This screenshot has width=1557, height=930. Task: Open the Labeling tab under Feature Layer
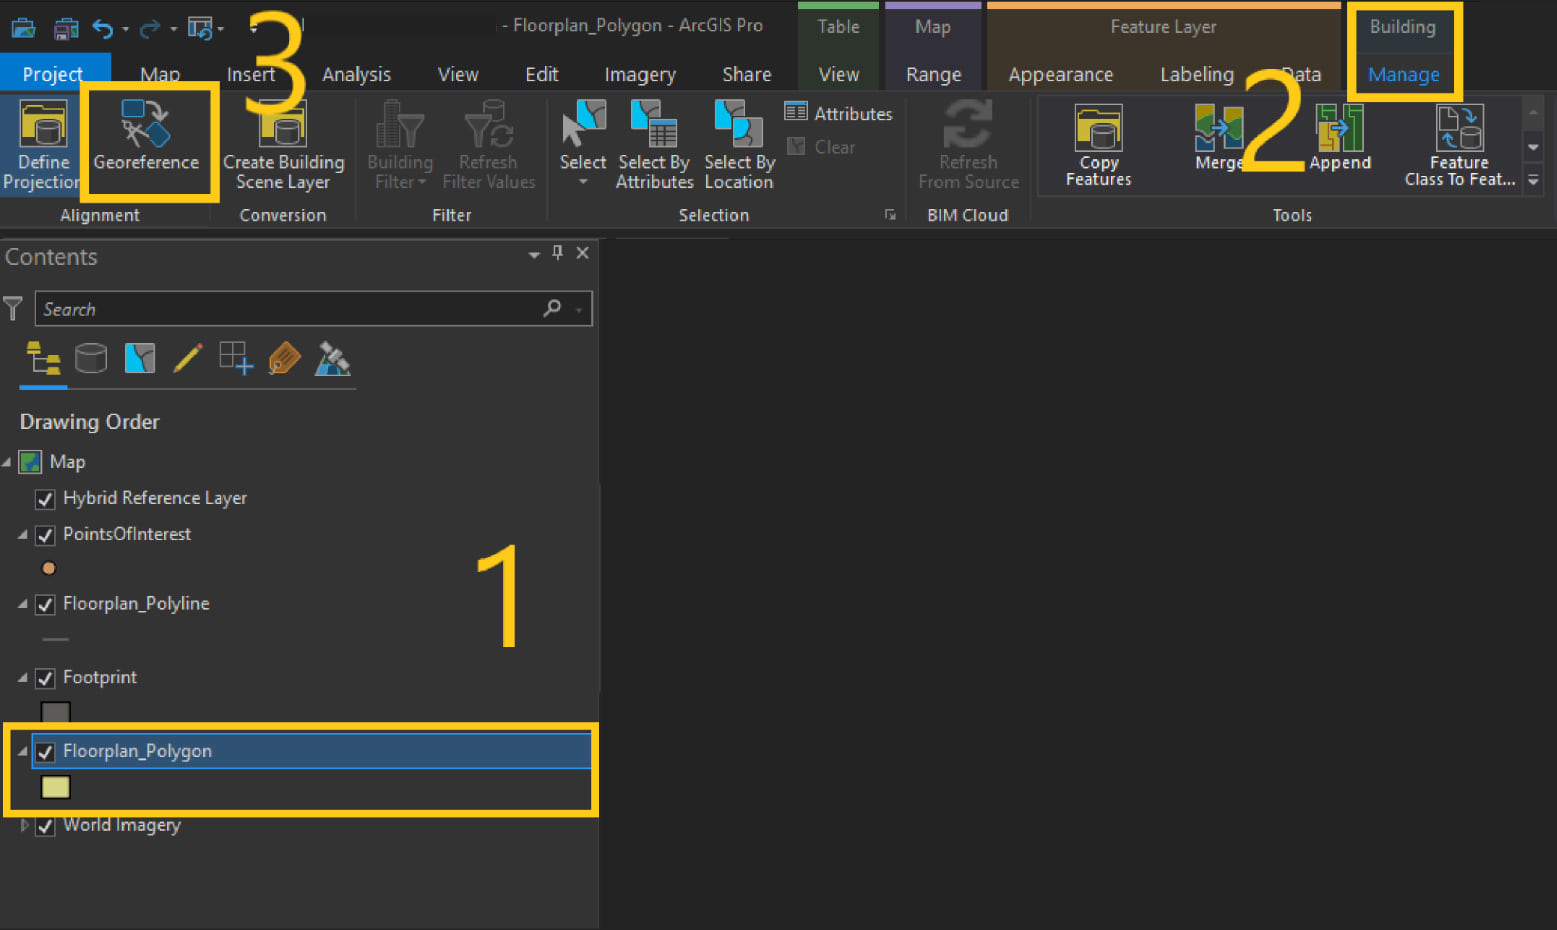point(1197,74)
